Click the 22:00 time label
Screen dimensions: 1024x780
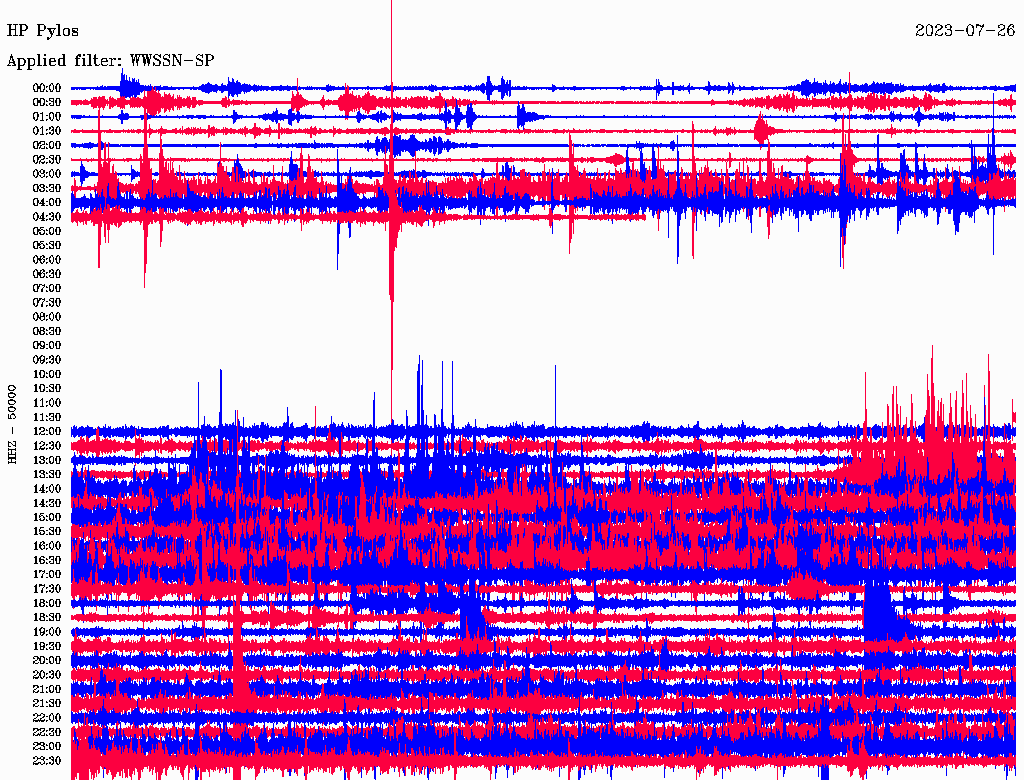point(47,717)
